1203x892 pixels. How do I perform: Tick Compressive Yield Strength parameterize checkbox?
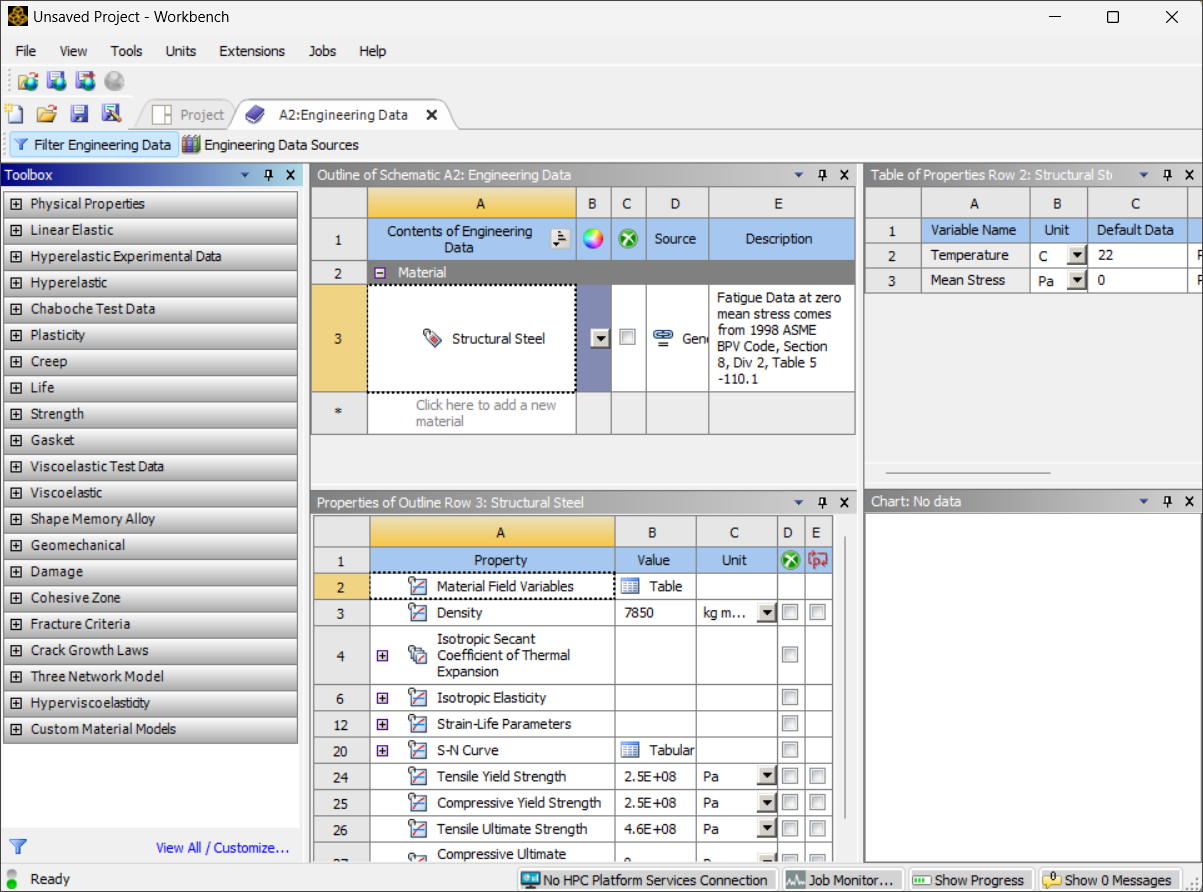[x=818, y=802]
